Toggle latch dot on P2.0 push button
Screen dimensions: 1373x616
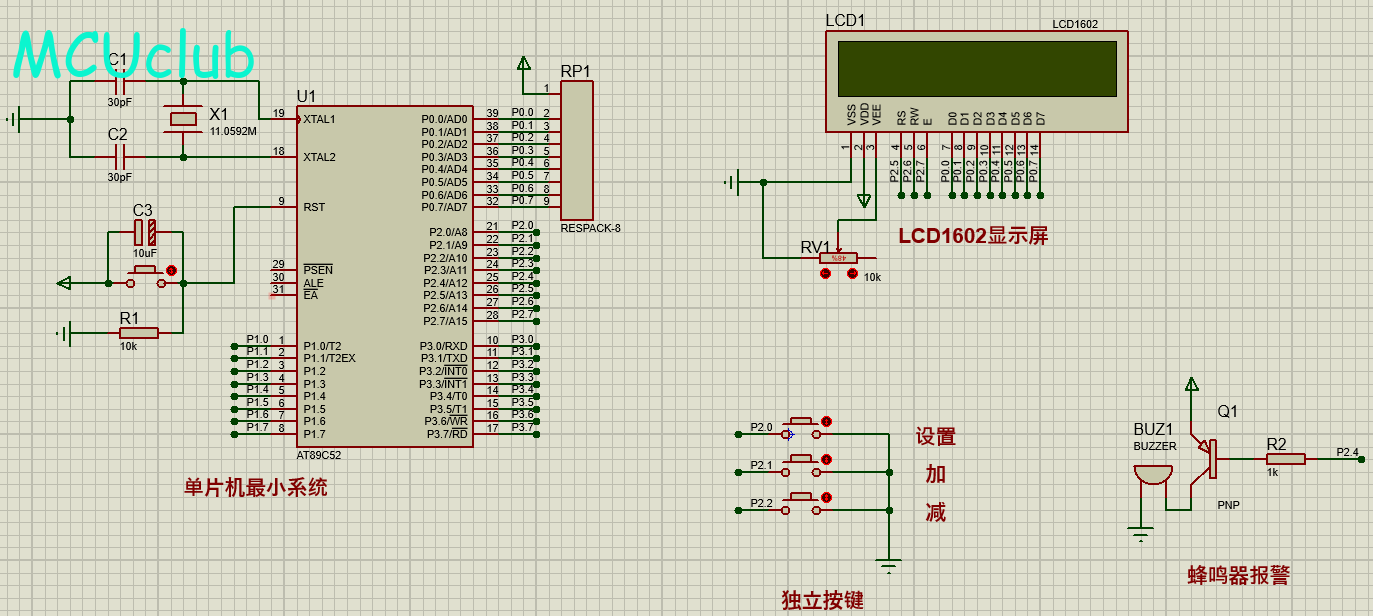coord(826,421)
